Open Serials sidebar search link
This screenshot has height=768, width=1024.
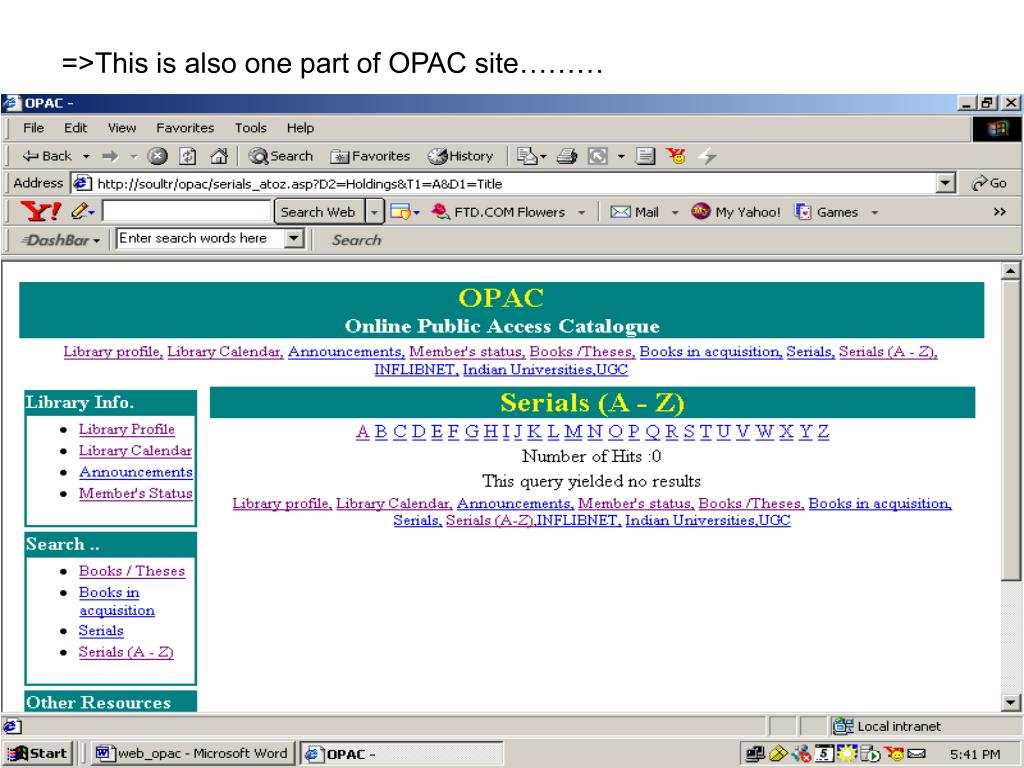point(101,631)
